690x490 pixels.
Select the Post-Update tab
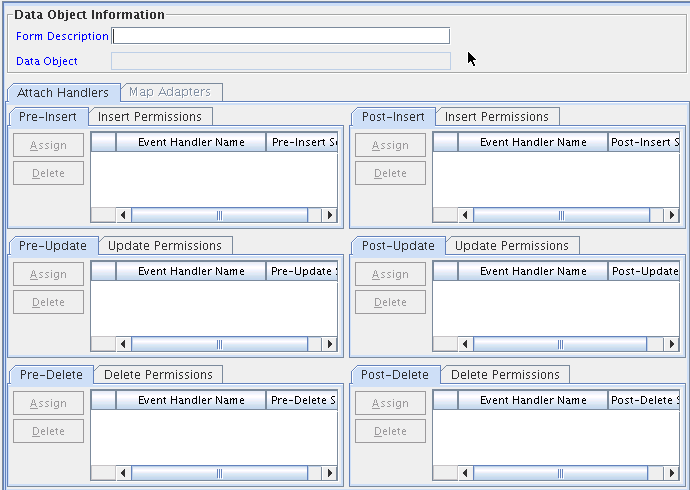(398, 245)
